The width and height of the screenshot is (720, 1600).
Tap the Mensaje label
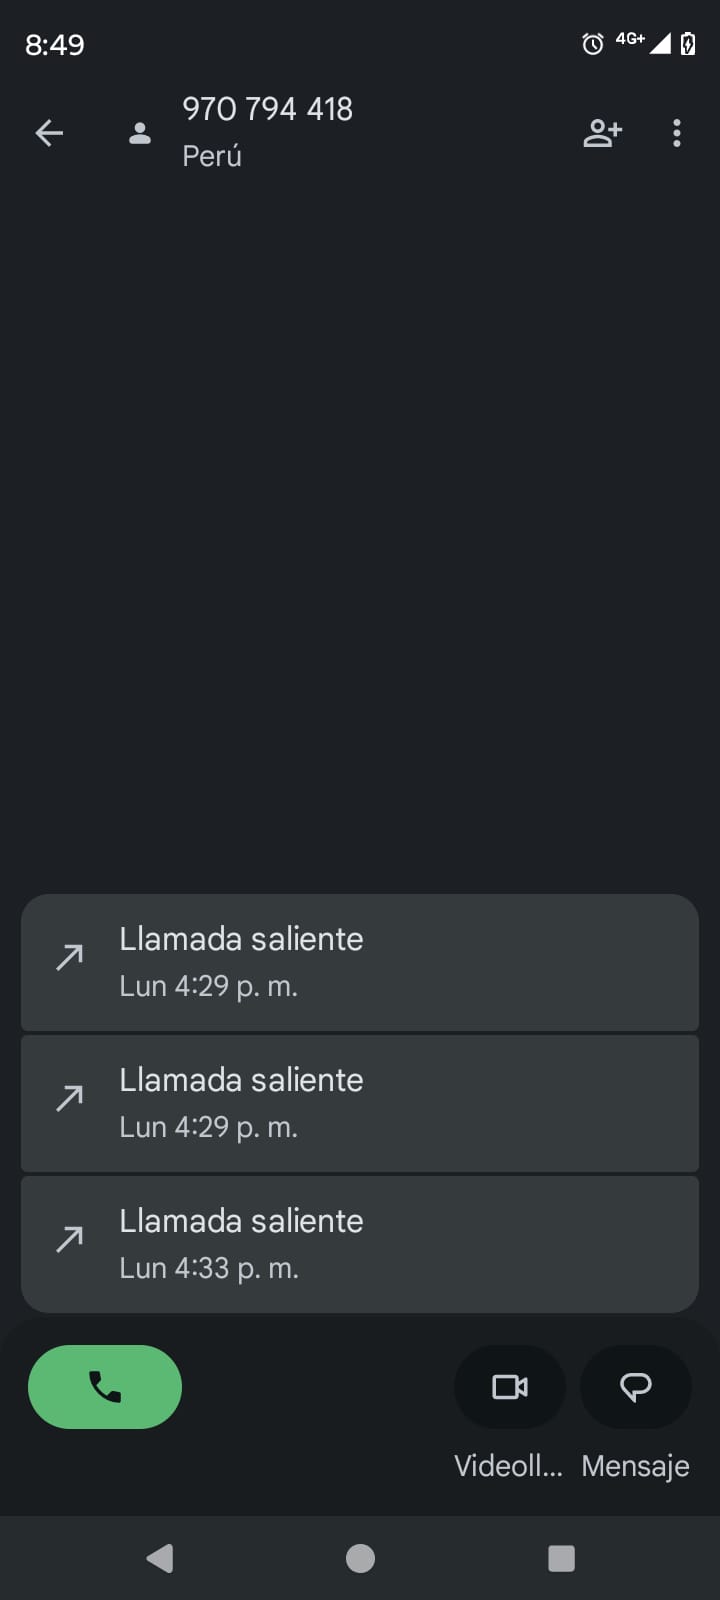coord(636,1466)
